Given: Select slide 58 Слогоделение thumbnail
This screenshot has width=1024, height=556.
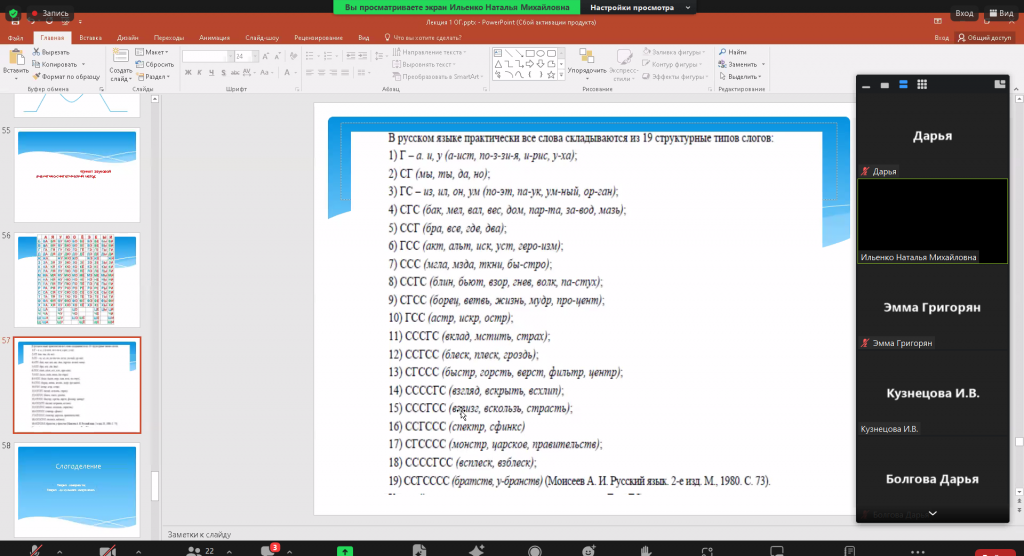Looking at the screenshot, I should (77, 490).
